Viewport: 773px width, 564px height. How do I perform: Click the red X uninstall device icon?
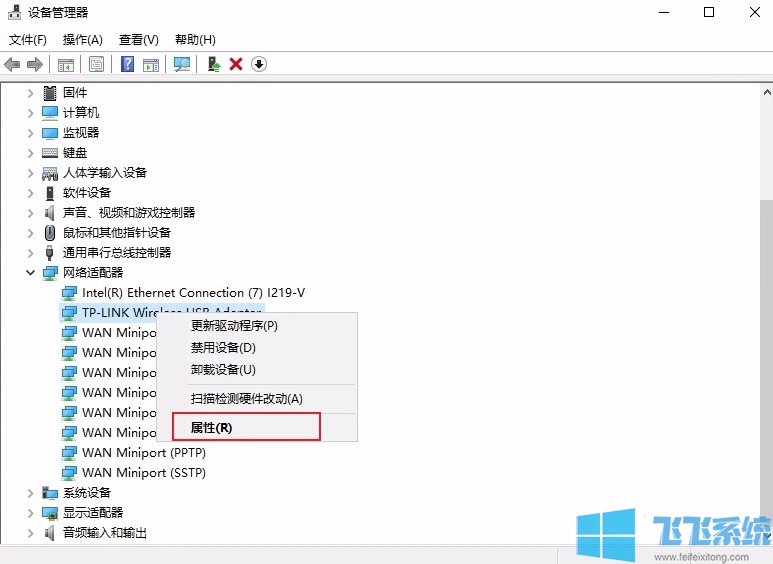tap(236, 64)
